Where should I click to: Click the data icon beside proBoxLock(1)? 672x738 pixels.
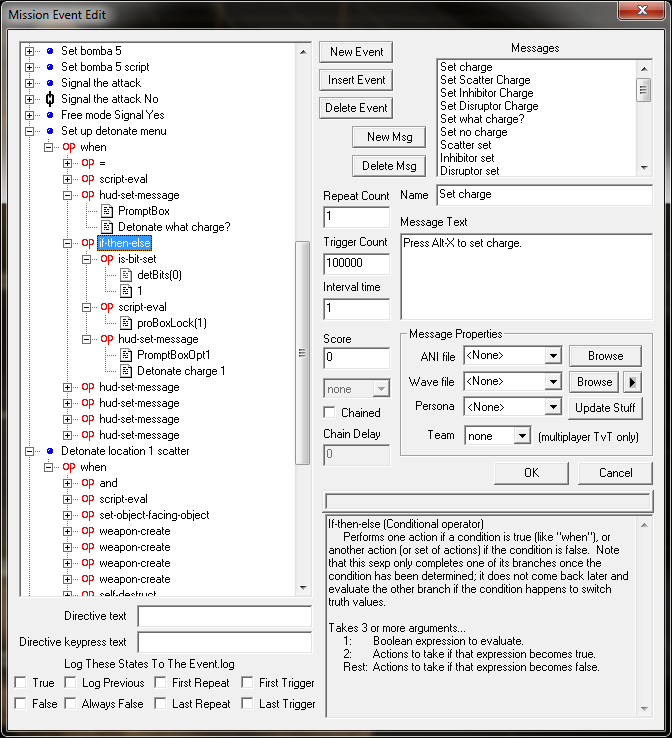(126, 323)
